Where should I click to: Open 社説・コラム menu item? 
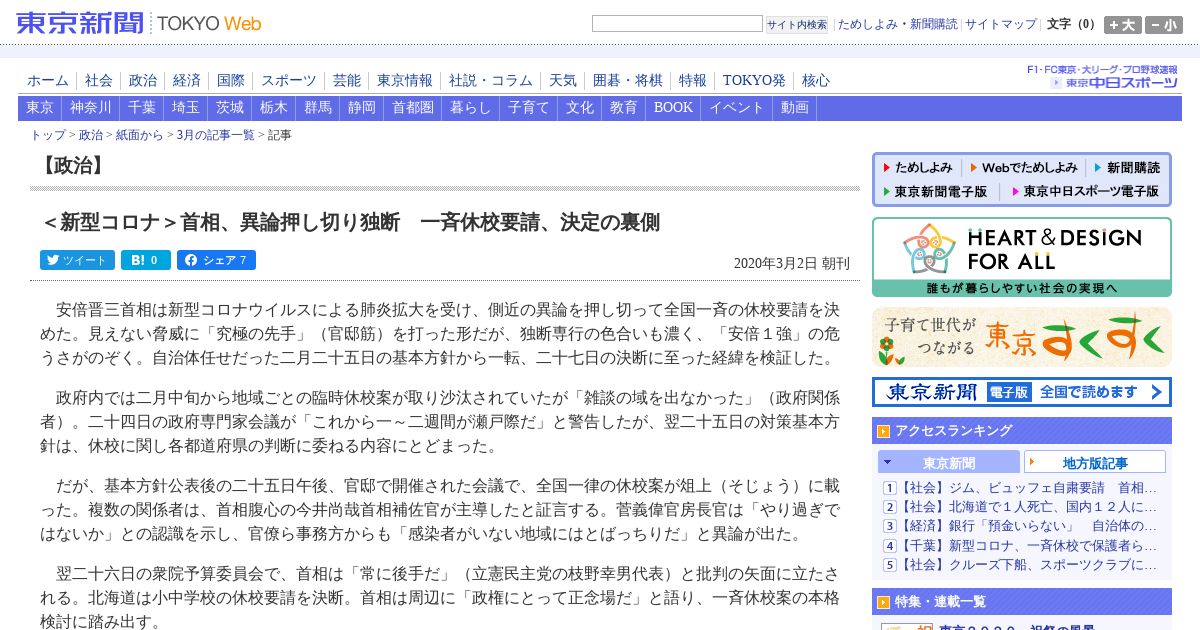coord(491,80)
